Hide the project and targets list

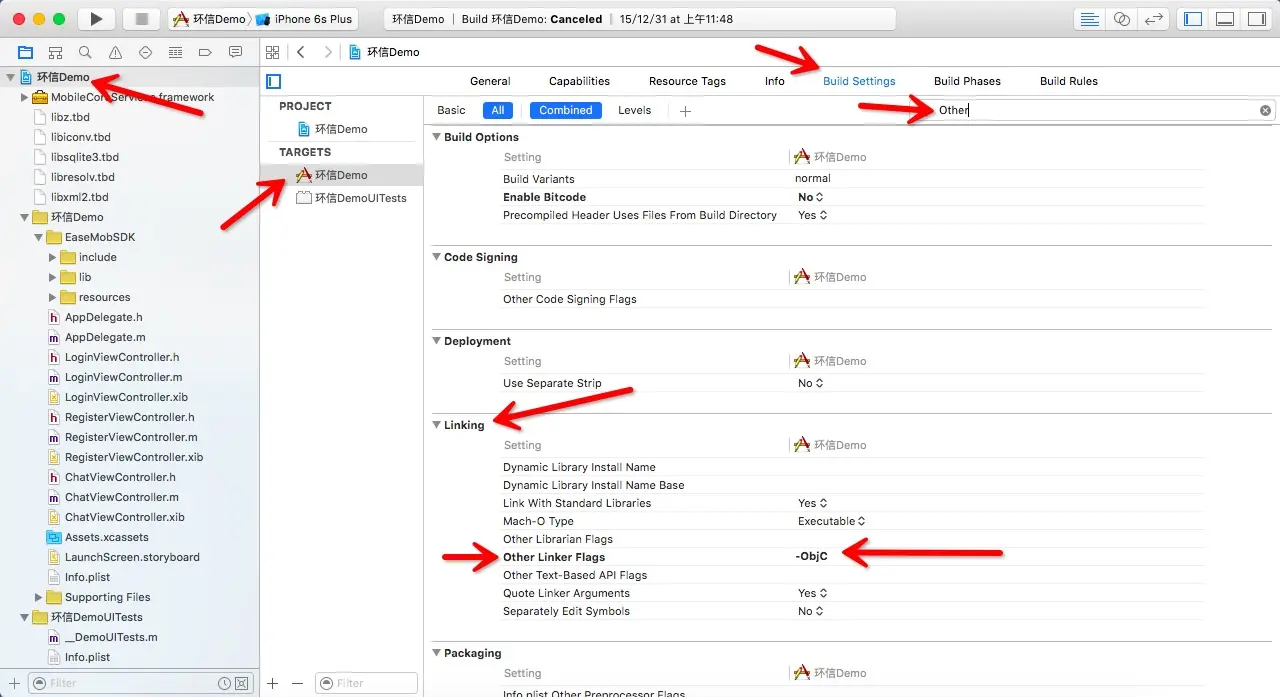(x=274, y=81)
